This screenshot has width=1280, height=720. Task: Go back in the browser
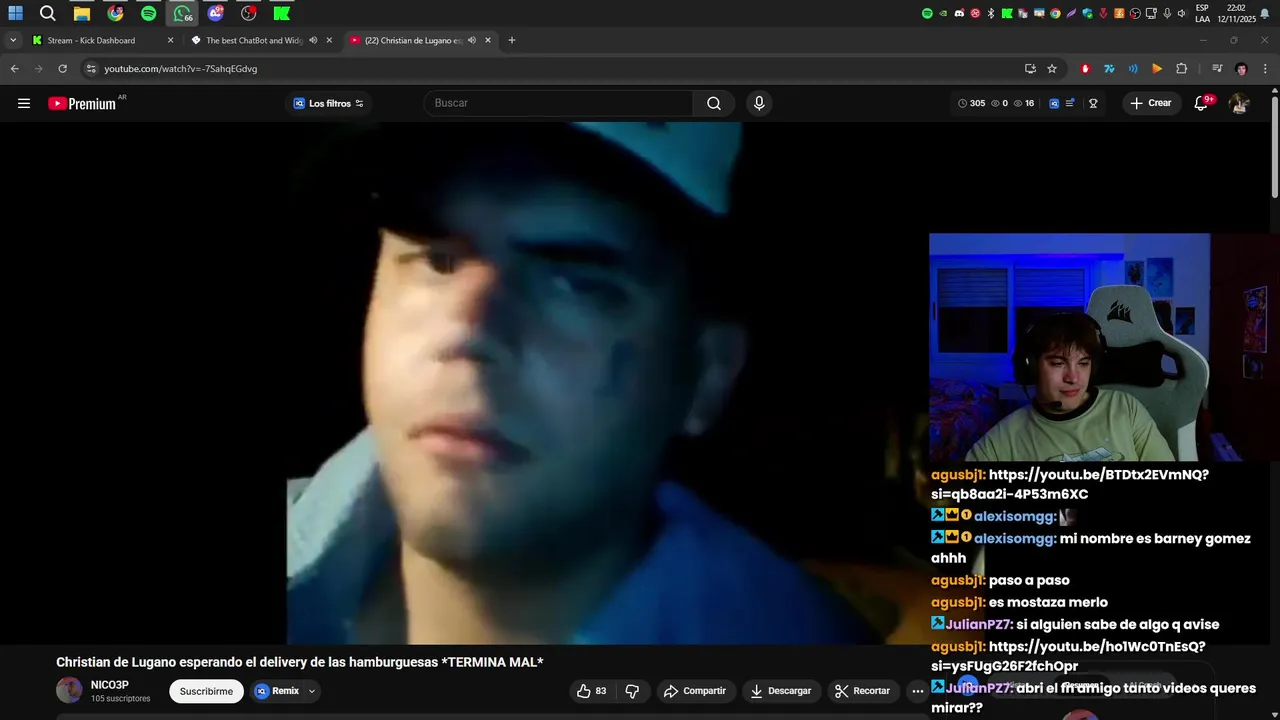coord(14,68)
